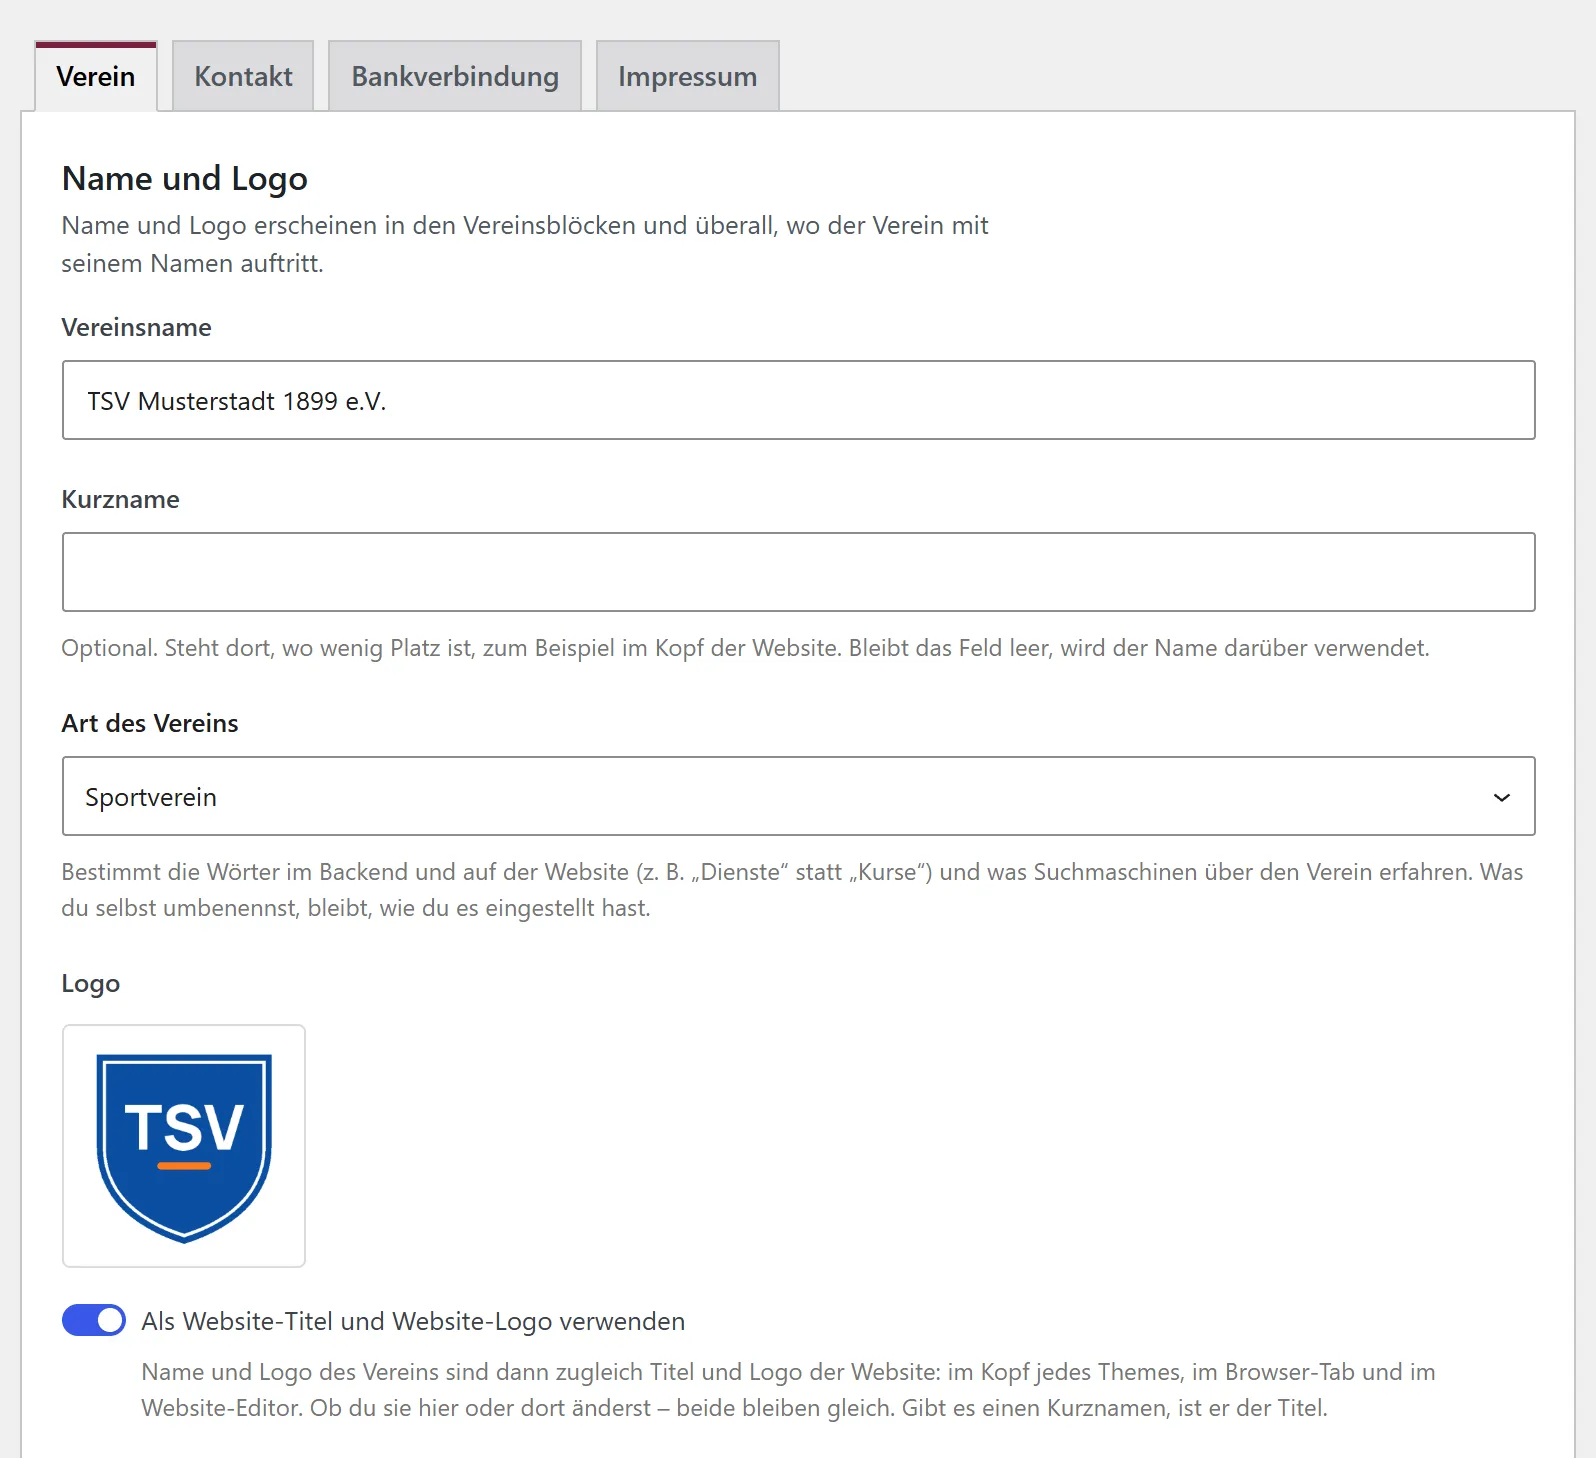
Task: Click the toggle description starting "Name und Logo des Vereins"
Action: click(788, 1390)
